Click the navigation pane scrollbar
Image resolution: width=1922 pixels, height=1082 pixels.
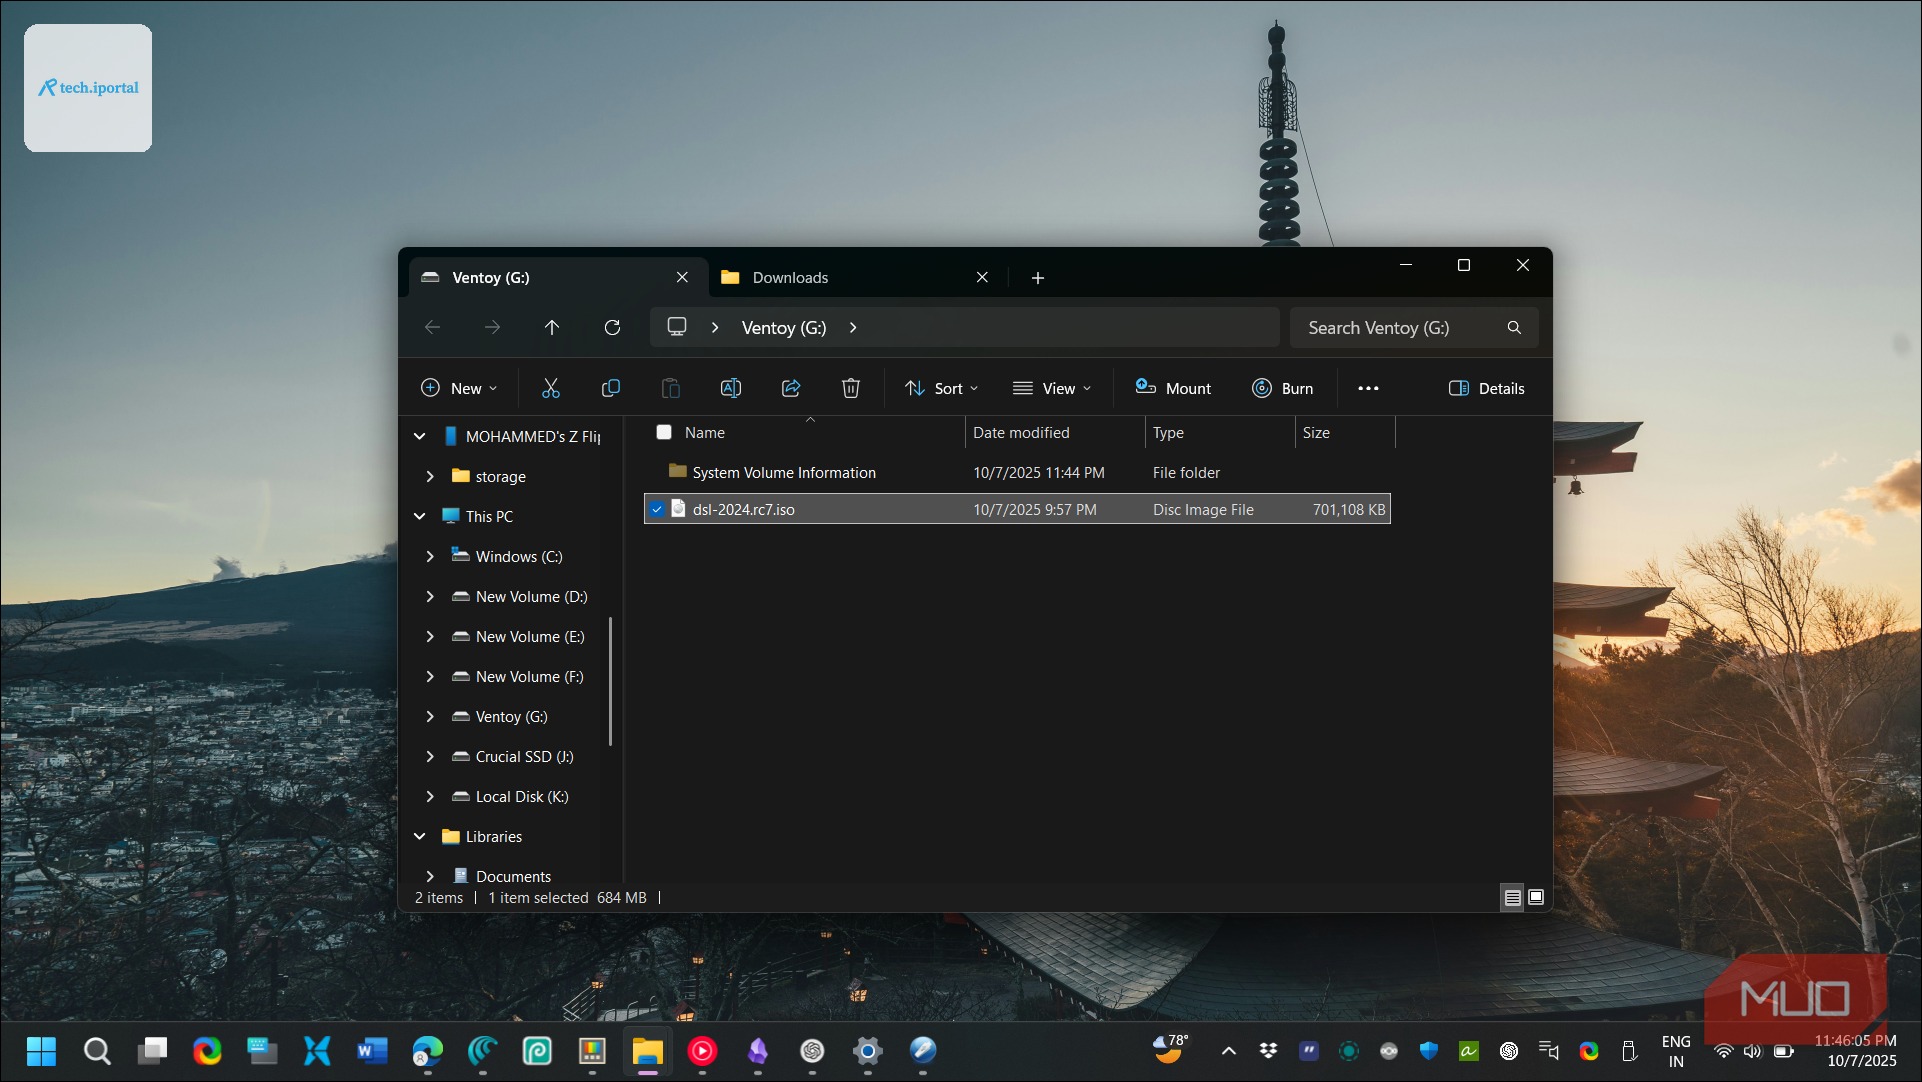[x=610, y=681]
